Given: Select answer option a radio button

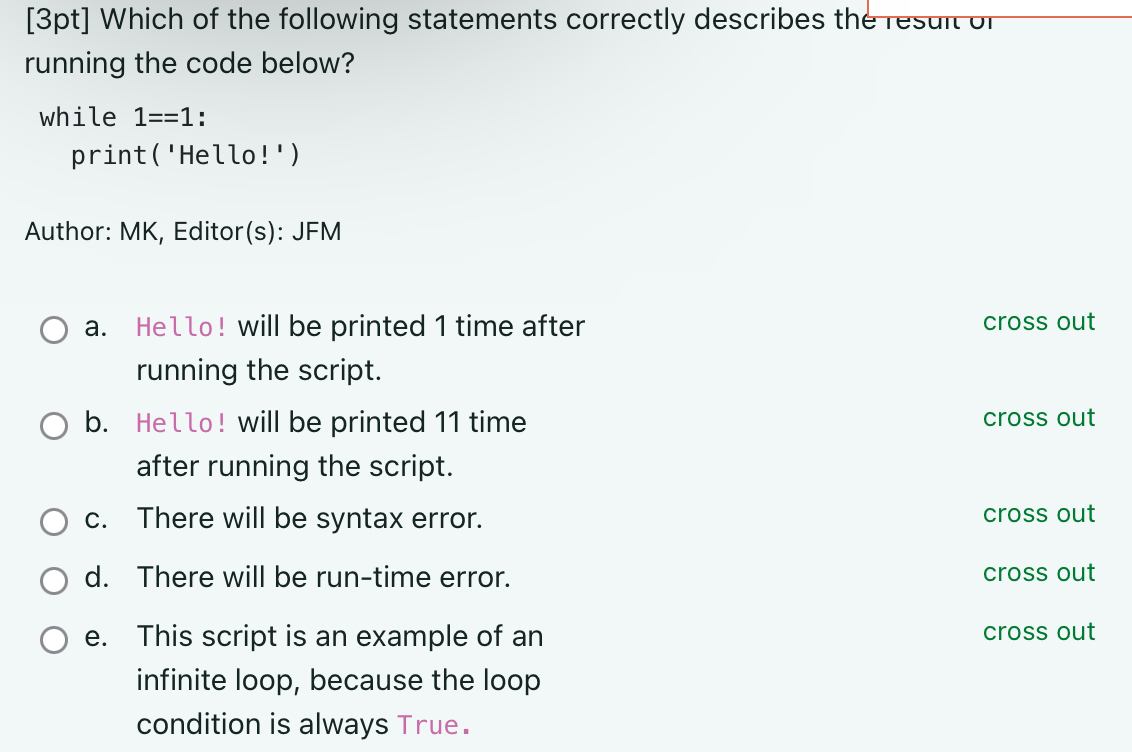Looking at the screenshot, I should (54, 330).
